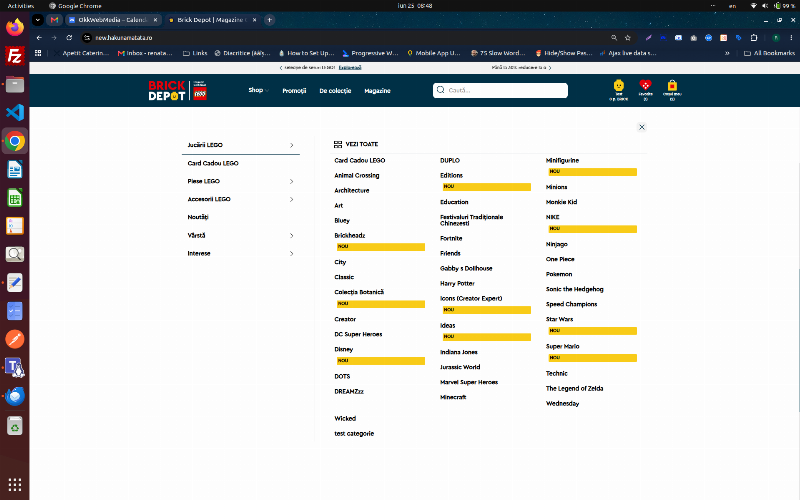Open the Chrome profile avatar

tap(776, 38)
